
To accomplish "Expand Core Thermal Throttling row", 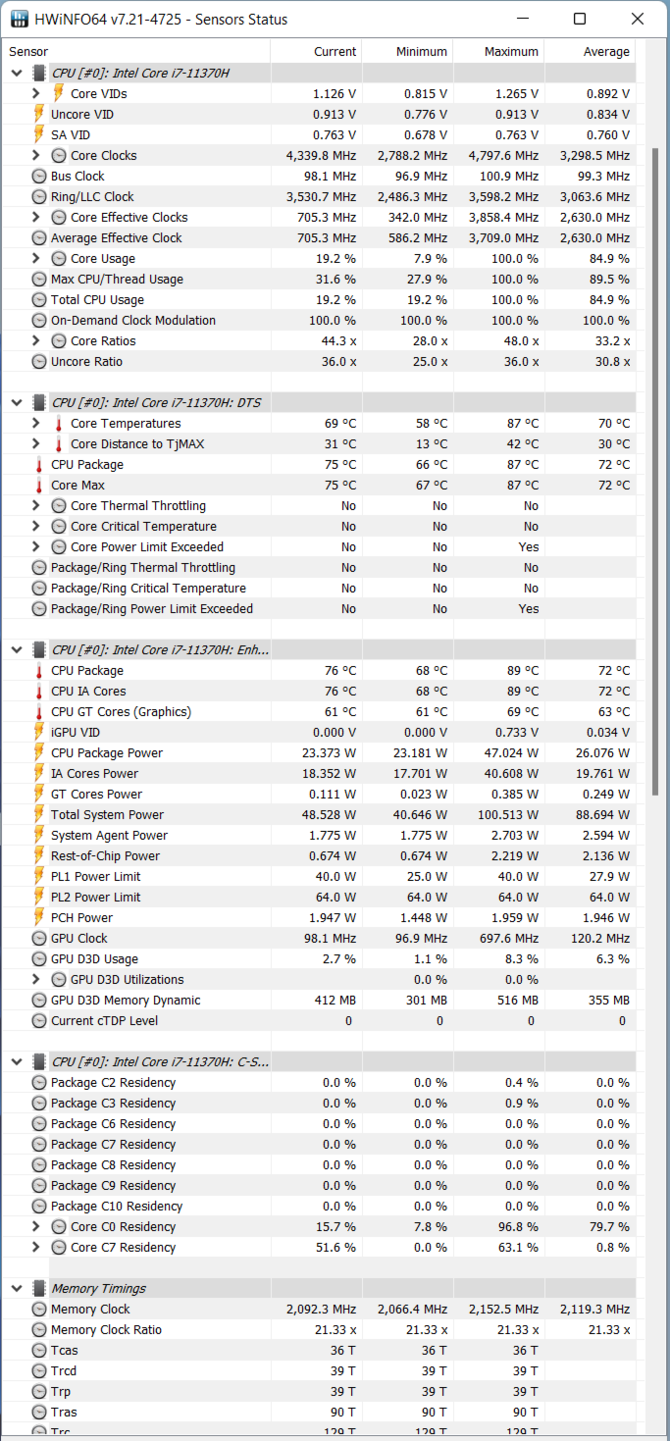I will tap(36, 506).
